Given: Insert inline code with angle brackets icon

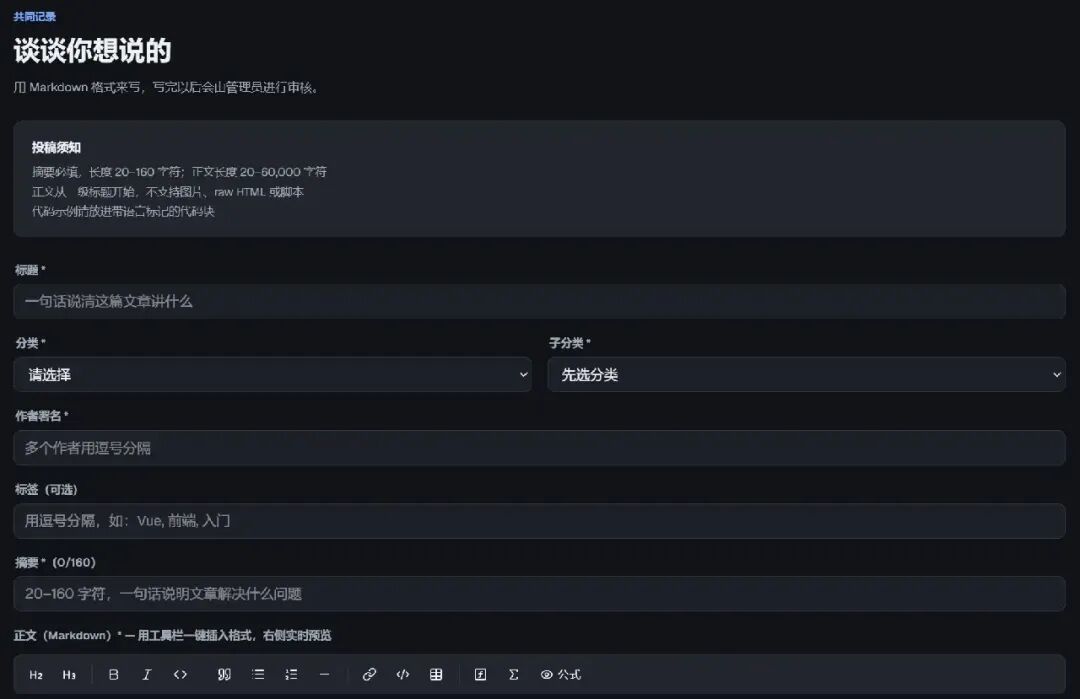Looking at the screenshot, I should click(x=180, y=675).
